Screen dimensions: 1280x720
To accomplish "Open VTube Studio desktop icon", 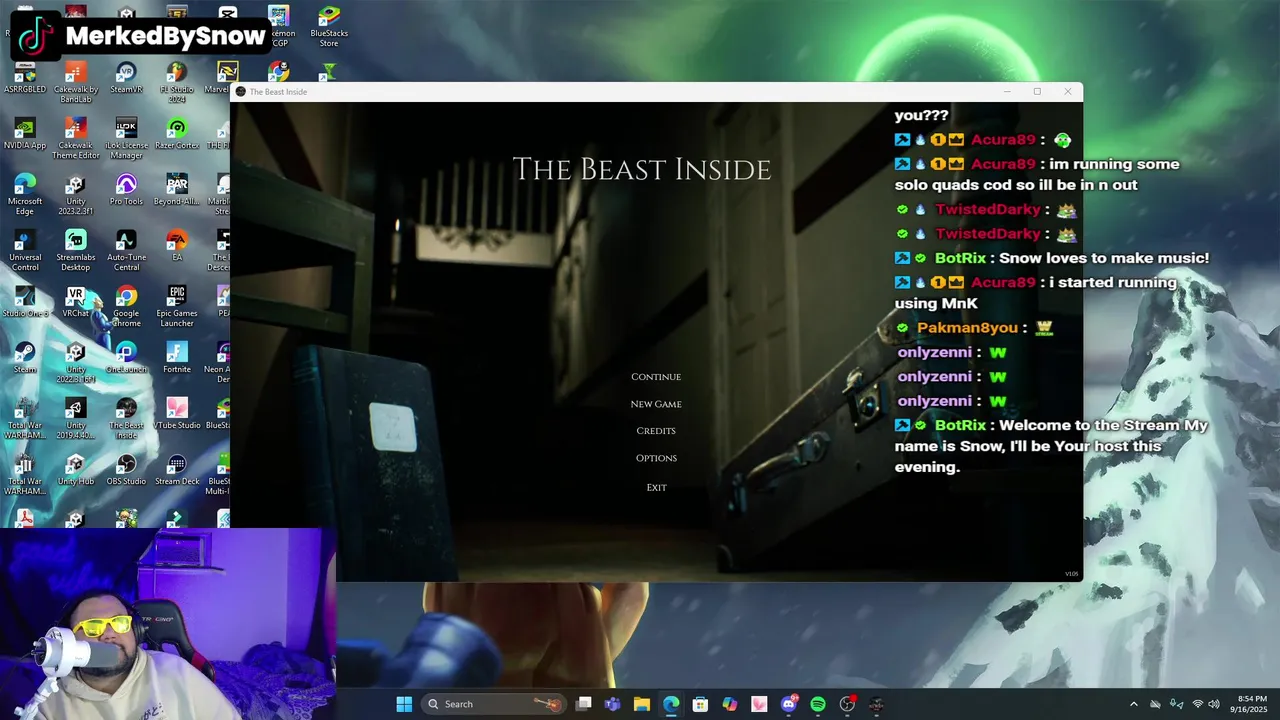I will click(x=177, y=415).
